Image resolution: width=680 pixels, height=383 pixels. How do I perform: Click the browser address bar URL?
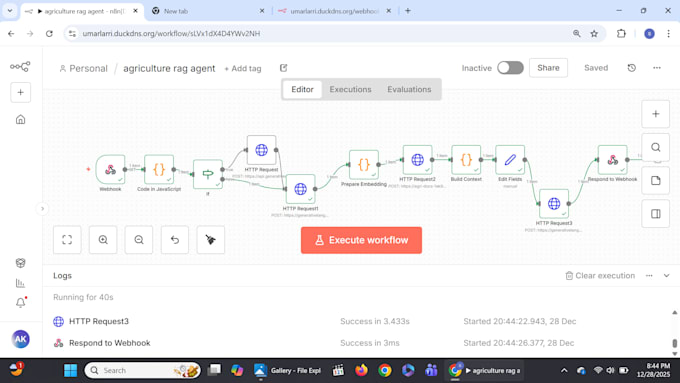171,33
